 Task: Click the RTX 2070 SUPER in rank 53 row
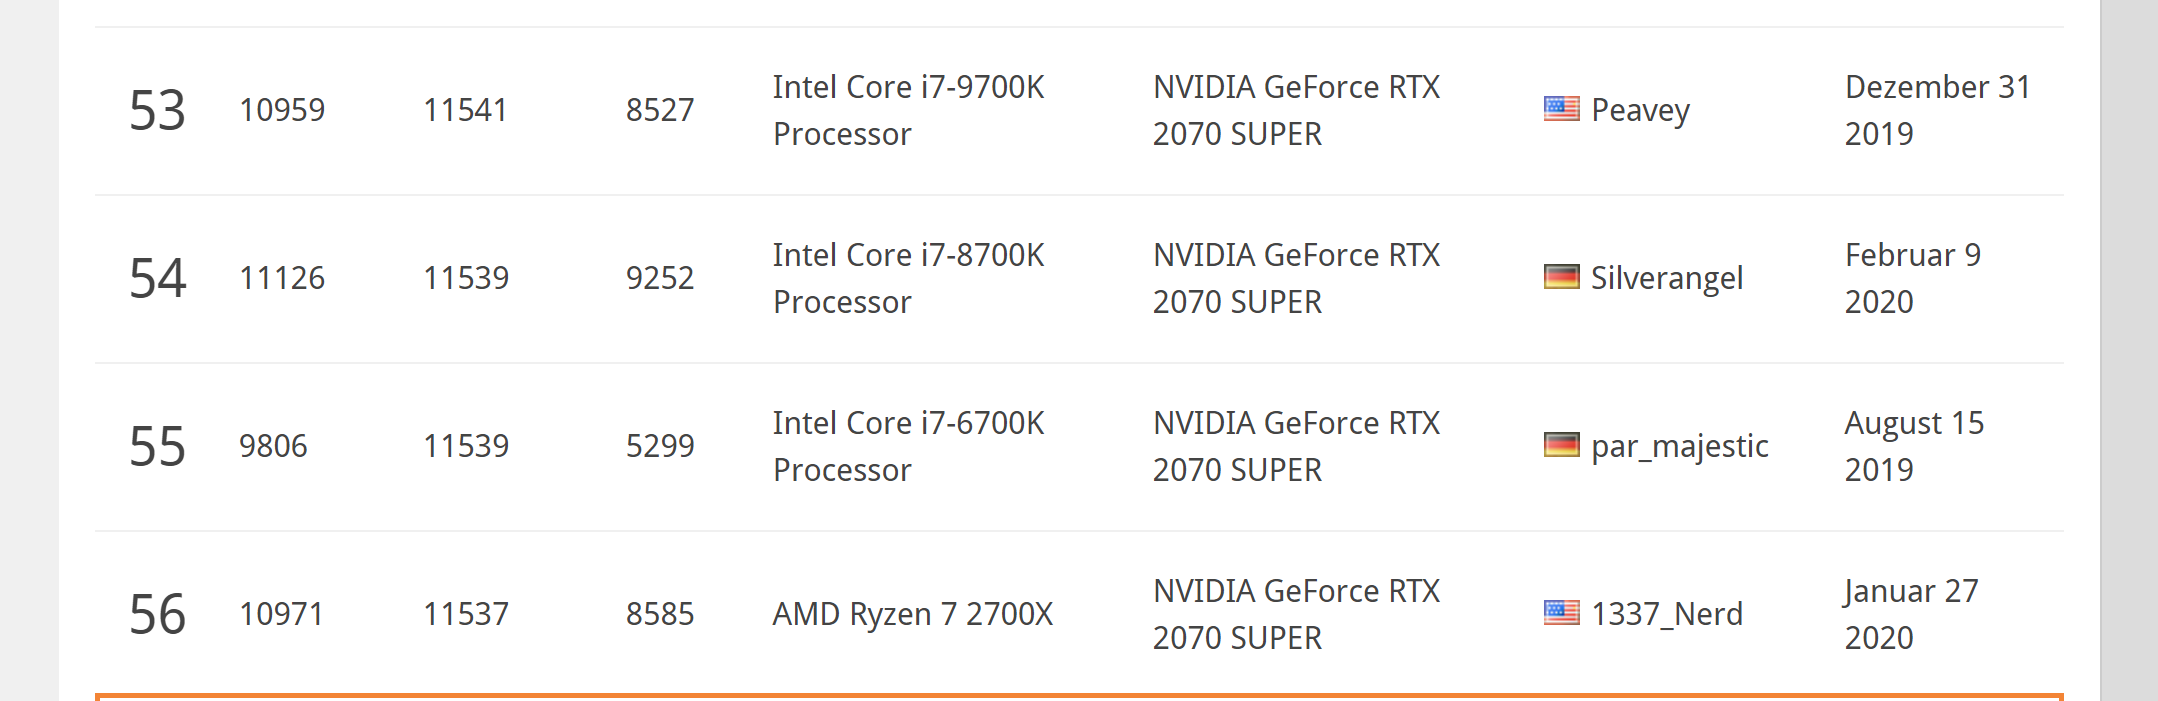click(1296, 110)
